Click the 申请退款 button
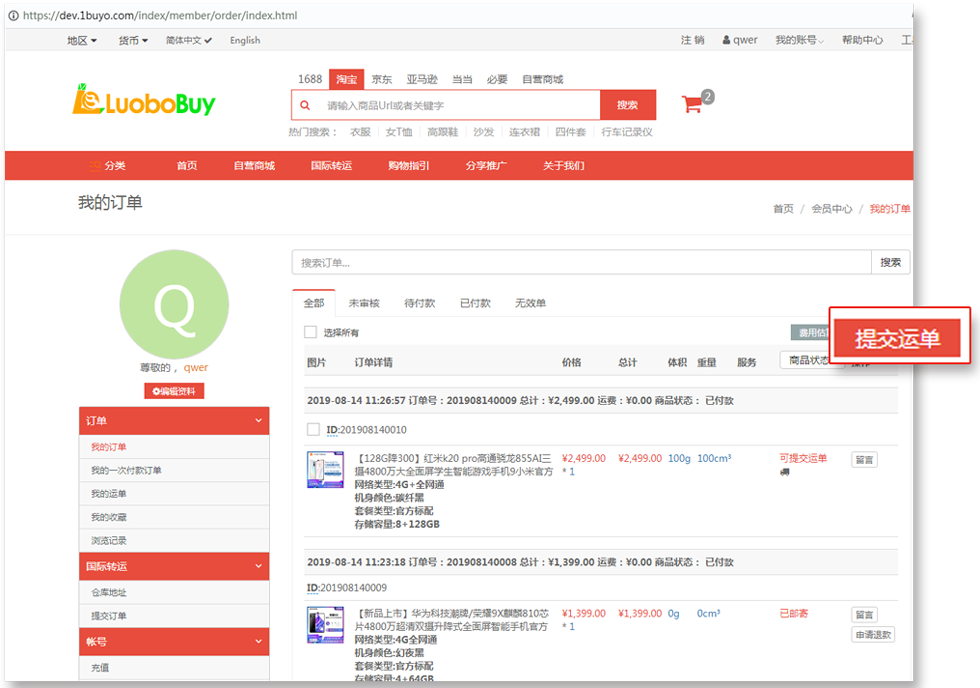This screenshot has width=980, height=688. click(873, 635)
